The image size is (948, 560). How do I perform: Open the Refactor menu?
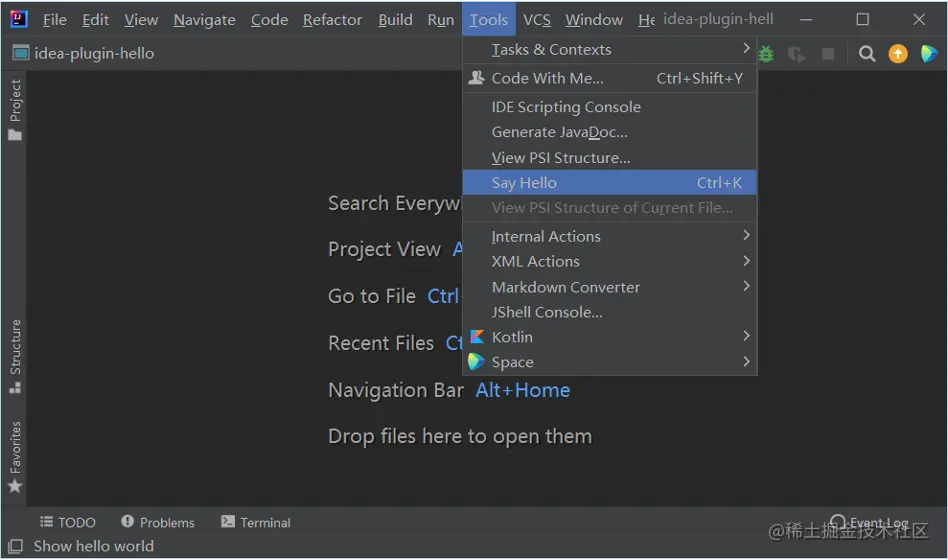[333, 20]
